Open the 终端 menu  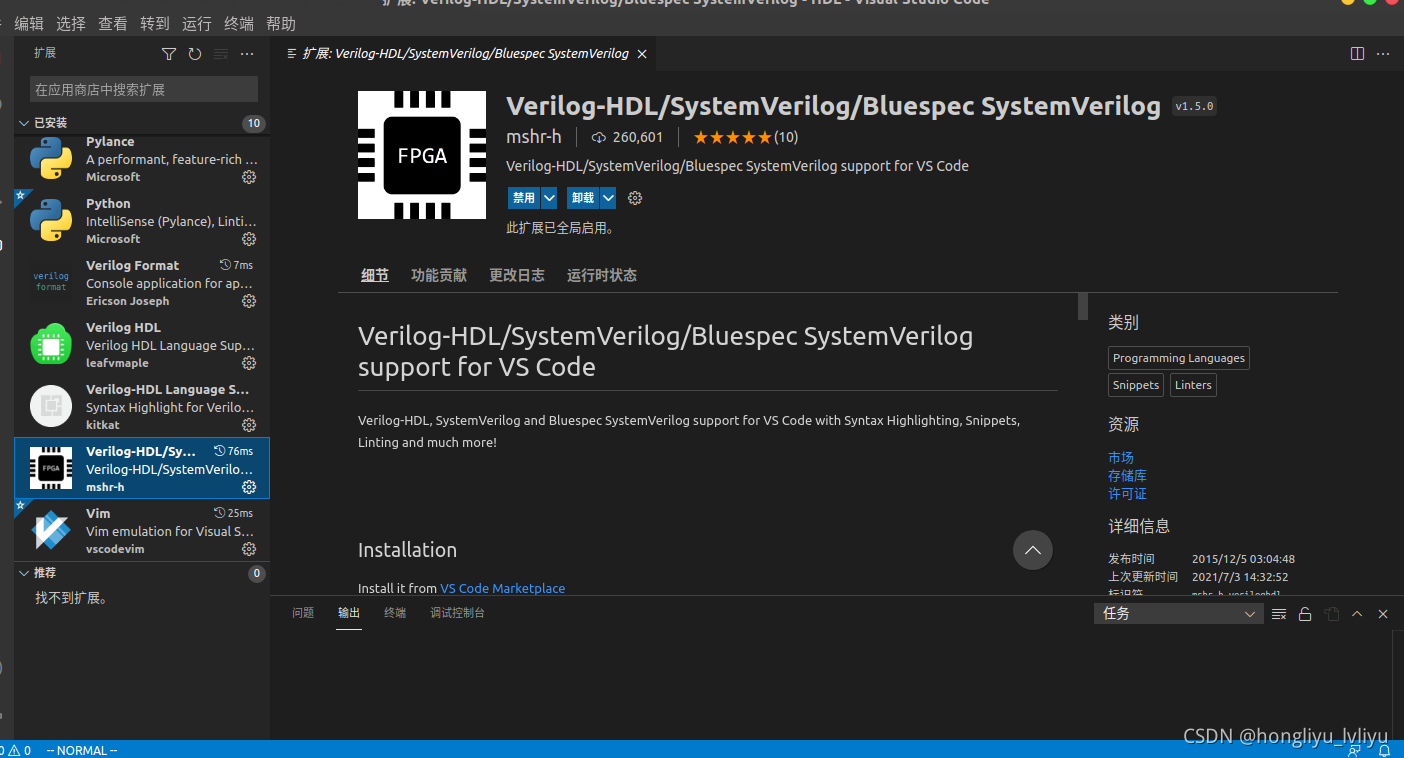click(239, 23)
